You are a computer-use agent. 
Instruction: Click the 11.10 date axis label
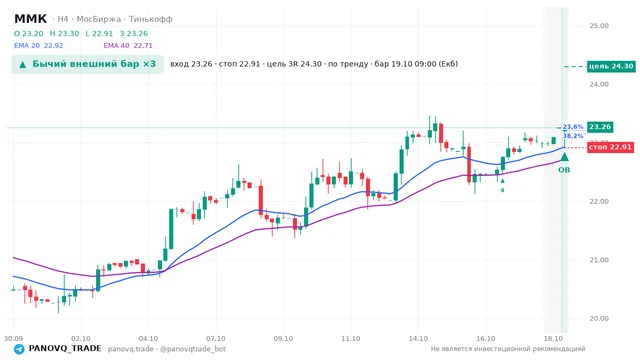point(351,339)
